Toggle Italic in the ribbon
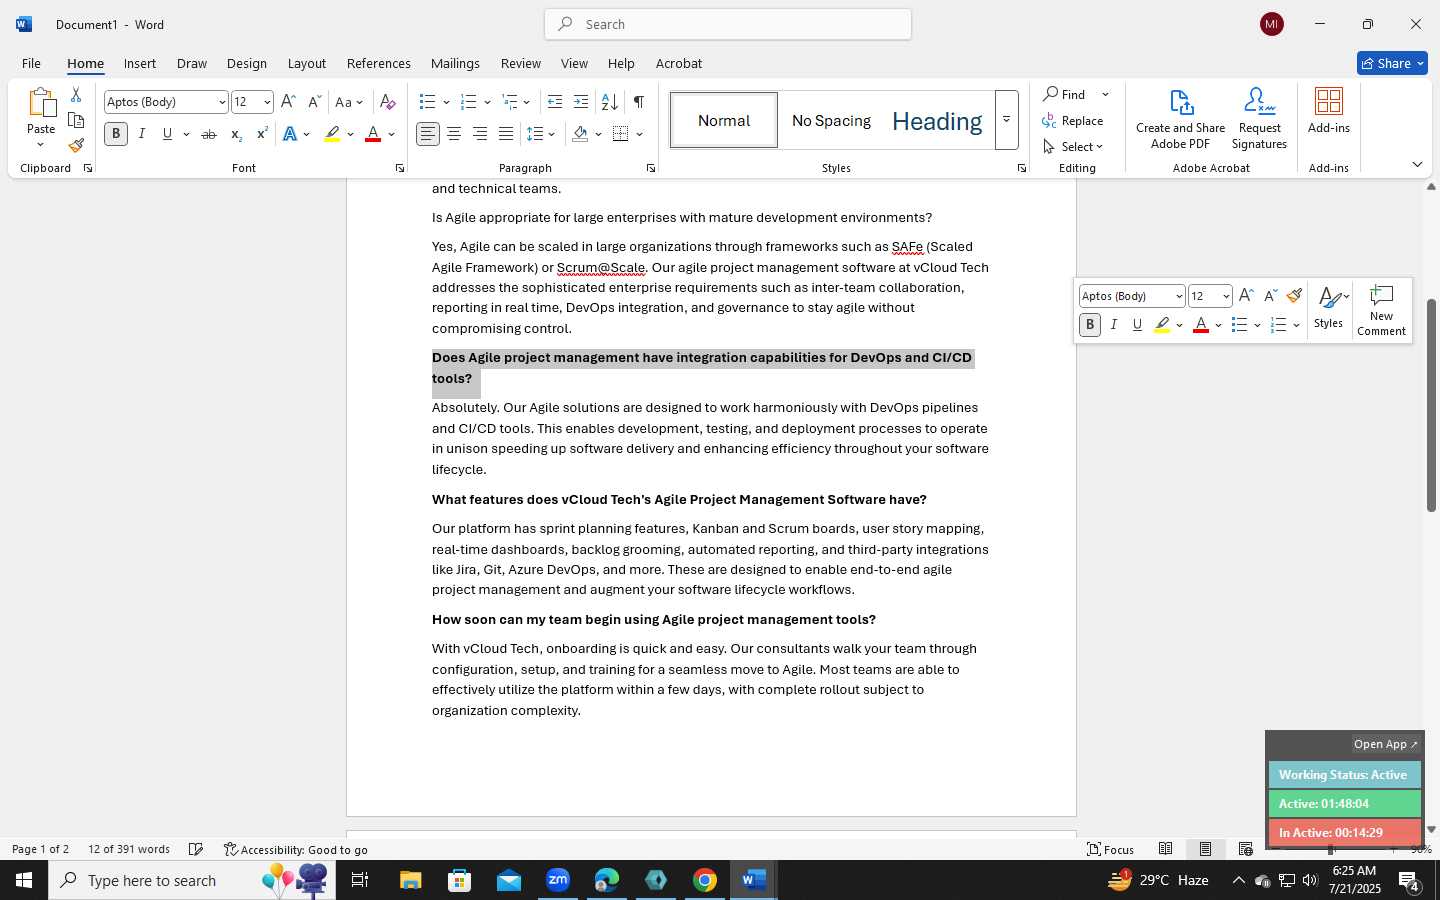 point(141,134)
